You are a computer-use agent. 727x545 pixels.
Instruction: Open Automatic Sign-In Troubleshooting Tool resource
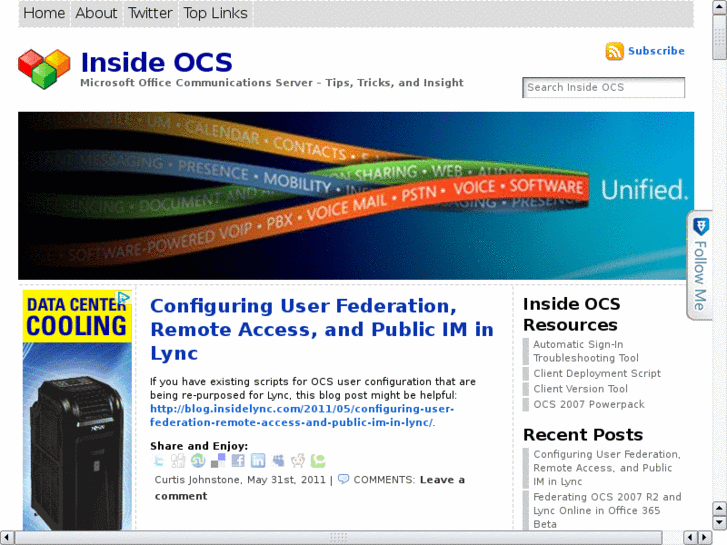point(586,351)
